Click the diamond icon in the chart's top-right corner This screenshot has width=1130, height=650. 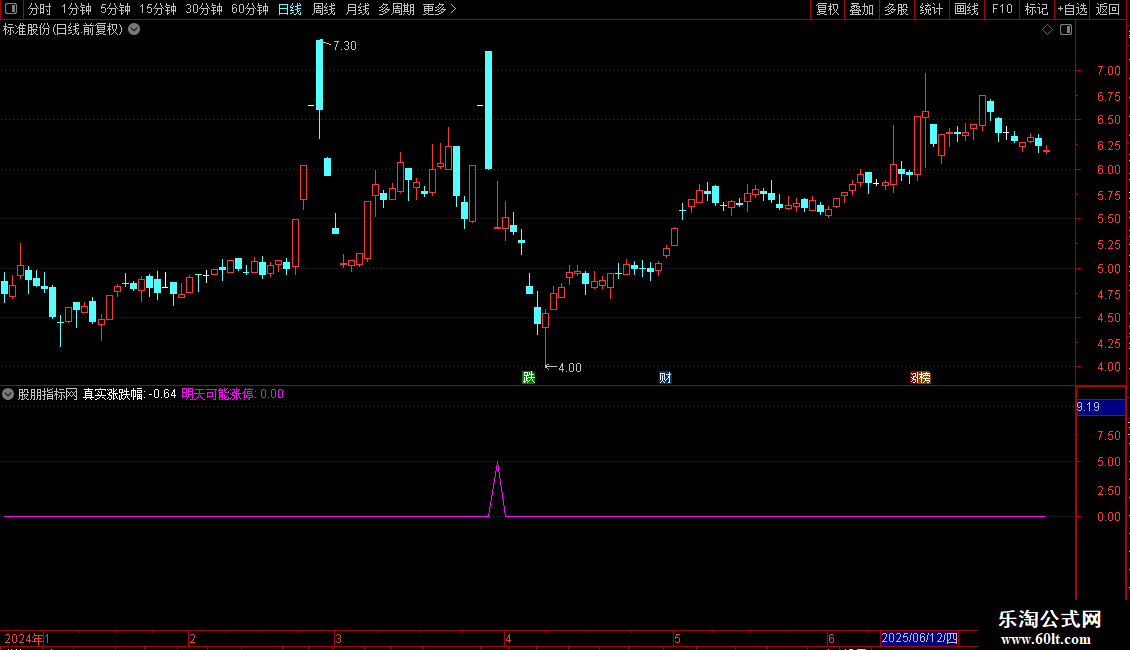[x=1047, y=30]
